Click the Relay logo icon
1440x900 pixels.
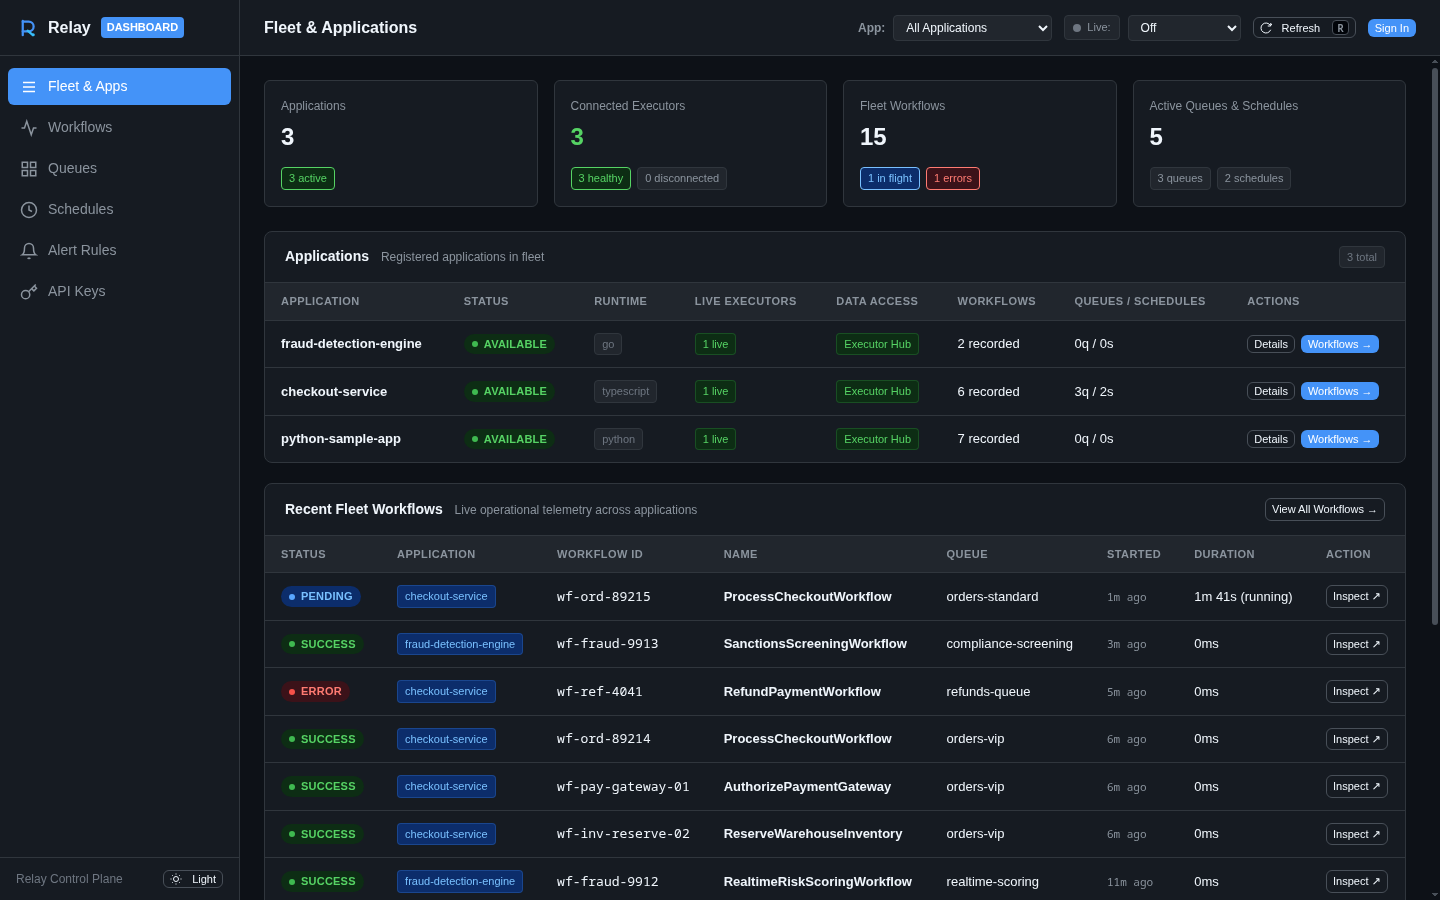click(28, 28)
